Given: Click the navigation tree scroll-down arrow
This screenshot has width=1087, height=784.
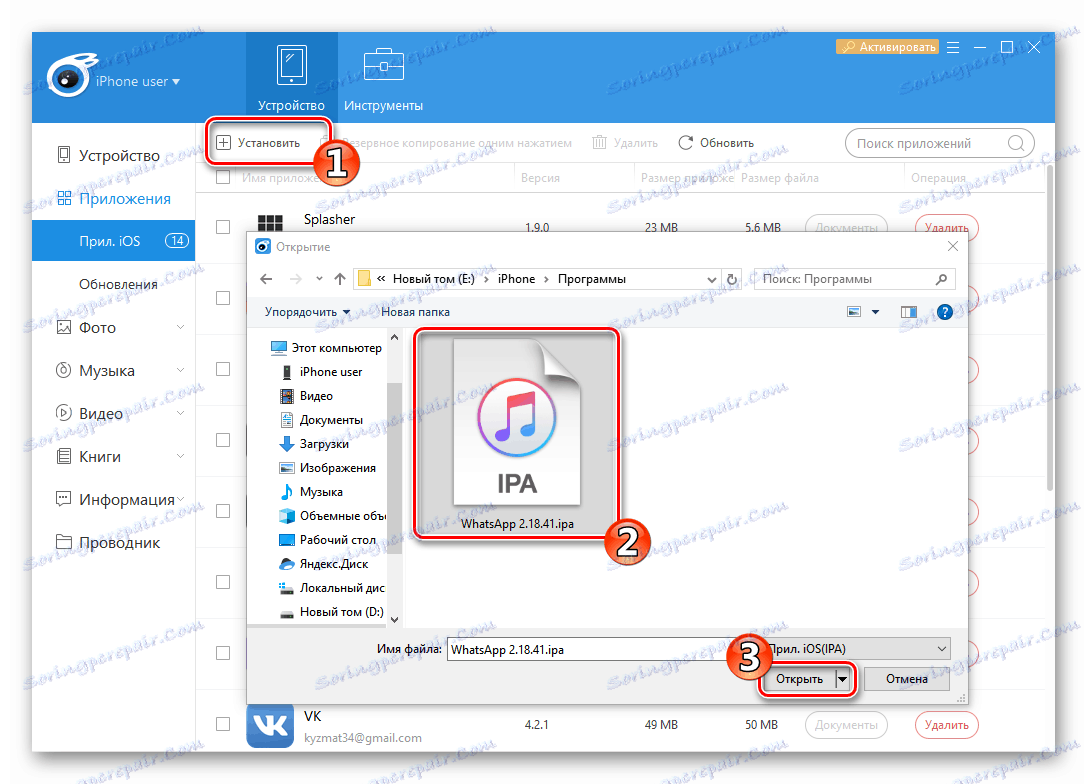Looking at the screenshot, I should pos(394,619).
